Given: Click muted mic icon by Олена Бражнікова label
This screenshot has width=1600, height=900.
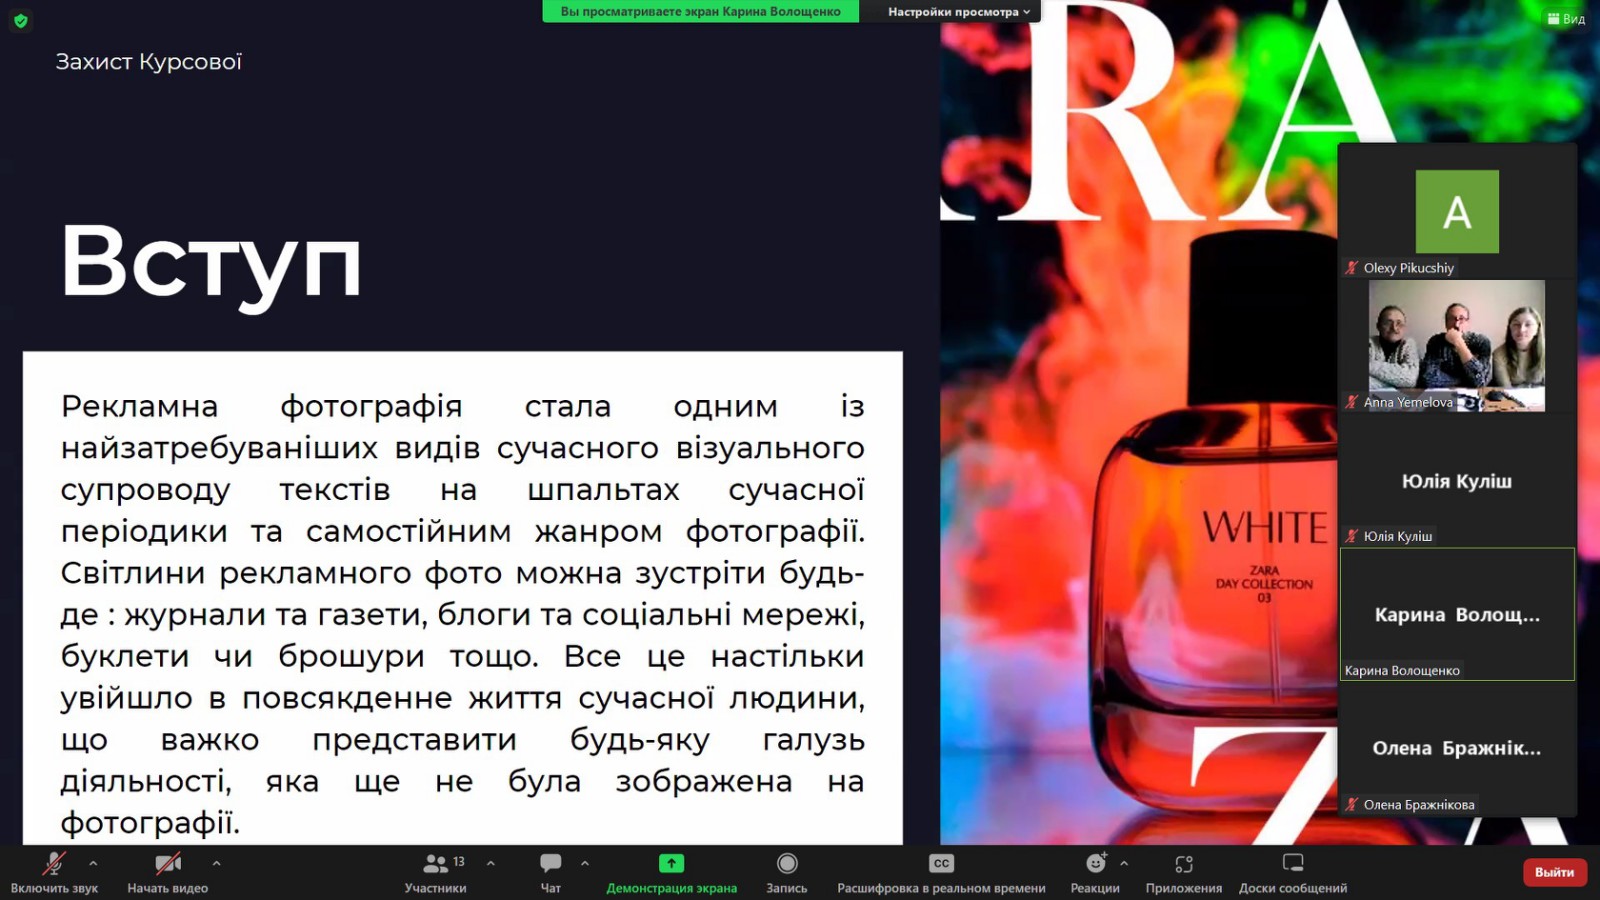Looking at the screenshot, I should tap(1352, 804).
